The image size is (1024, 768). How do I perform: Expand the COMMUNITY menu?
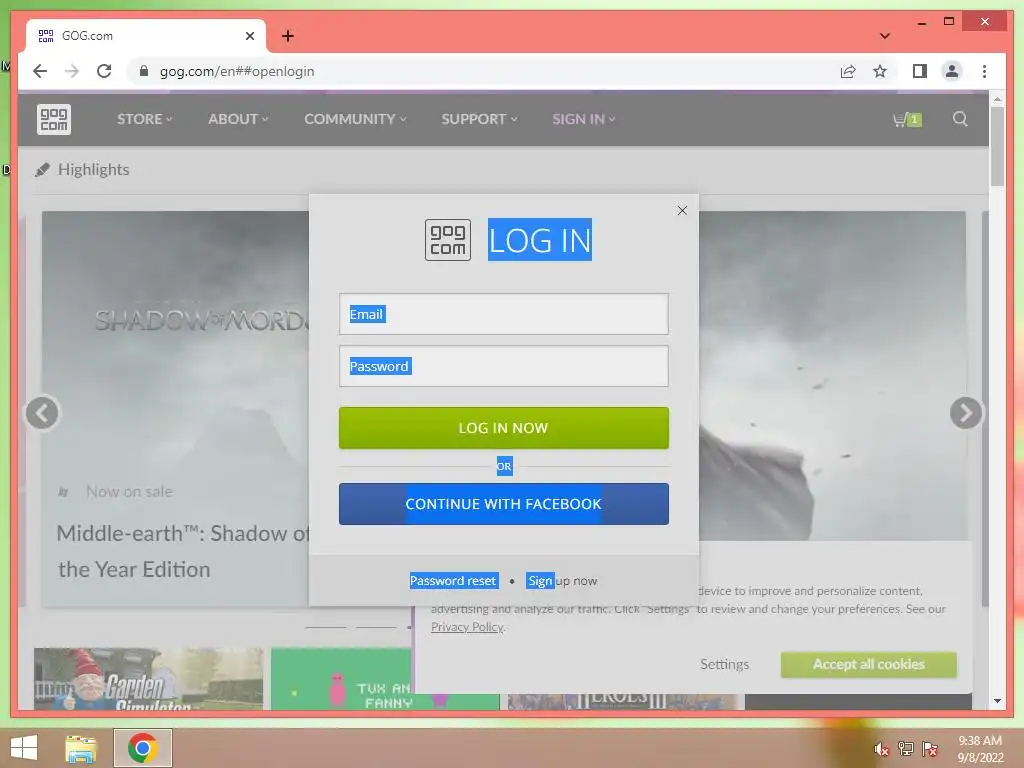coord(355,119)
